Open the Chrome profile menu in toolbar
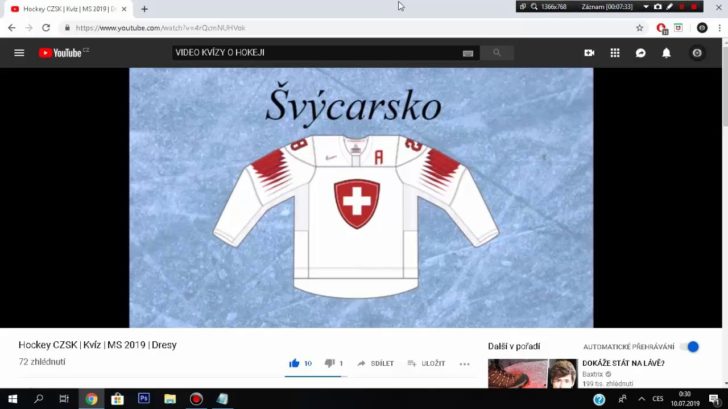This screenshot has width=728, height=409. click(x=702, y=28)
